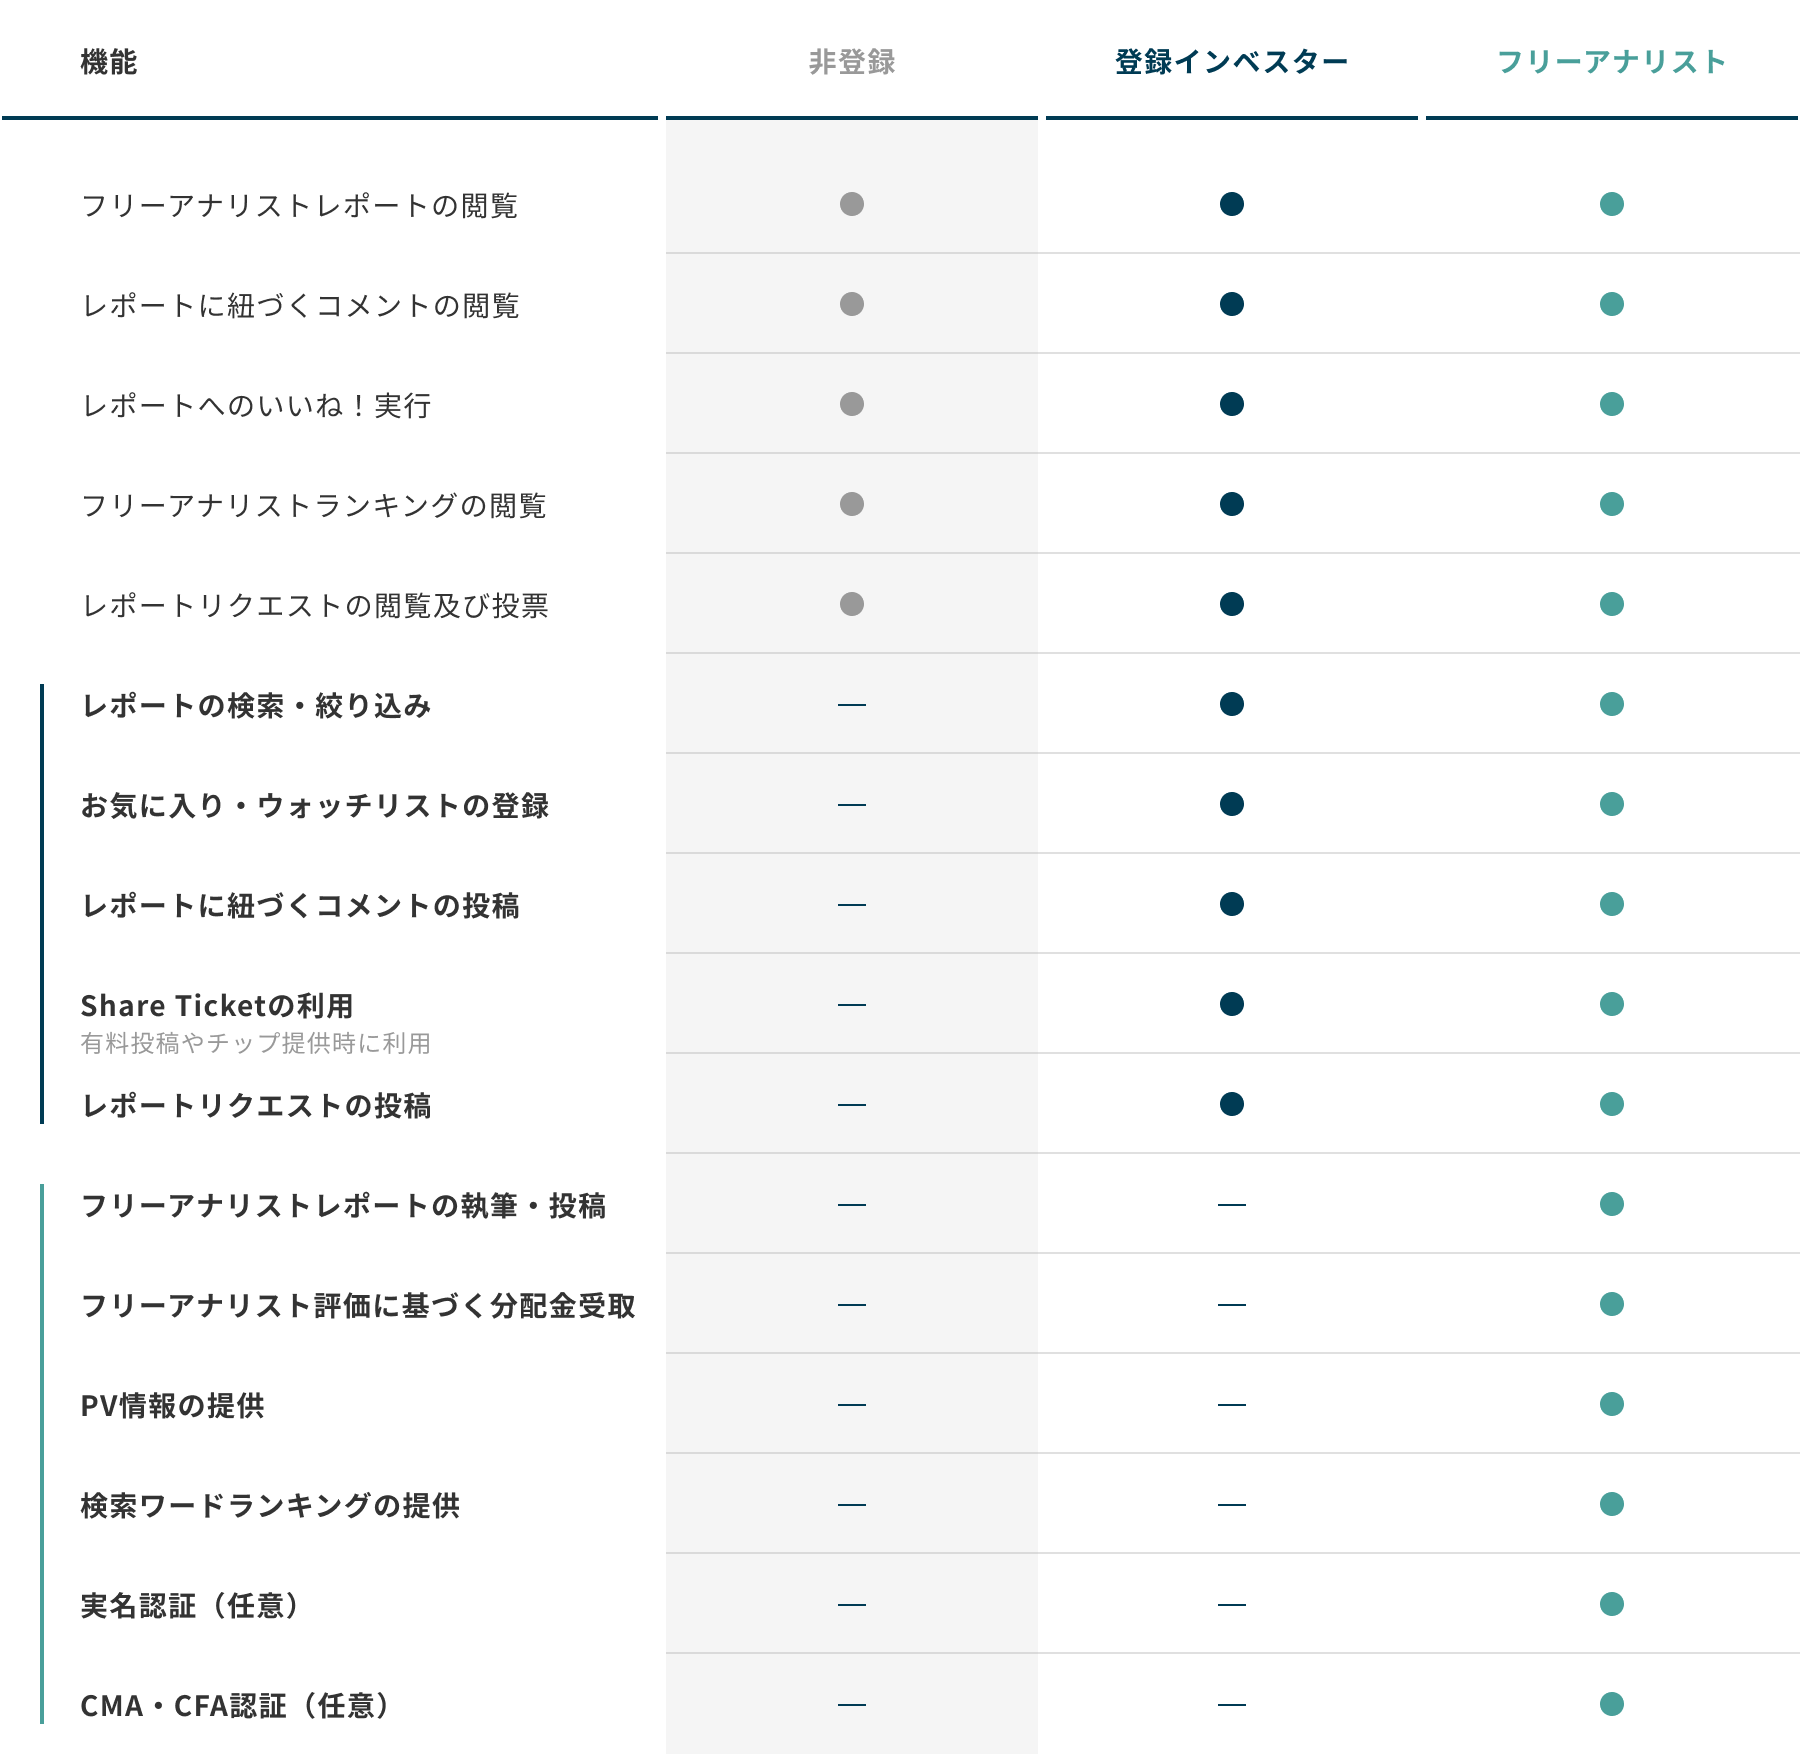This screenshot has width=1800, height=1754.
Task: Click the レポートリクエストの閲覧及び投票 feature label
Action: 315,606
